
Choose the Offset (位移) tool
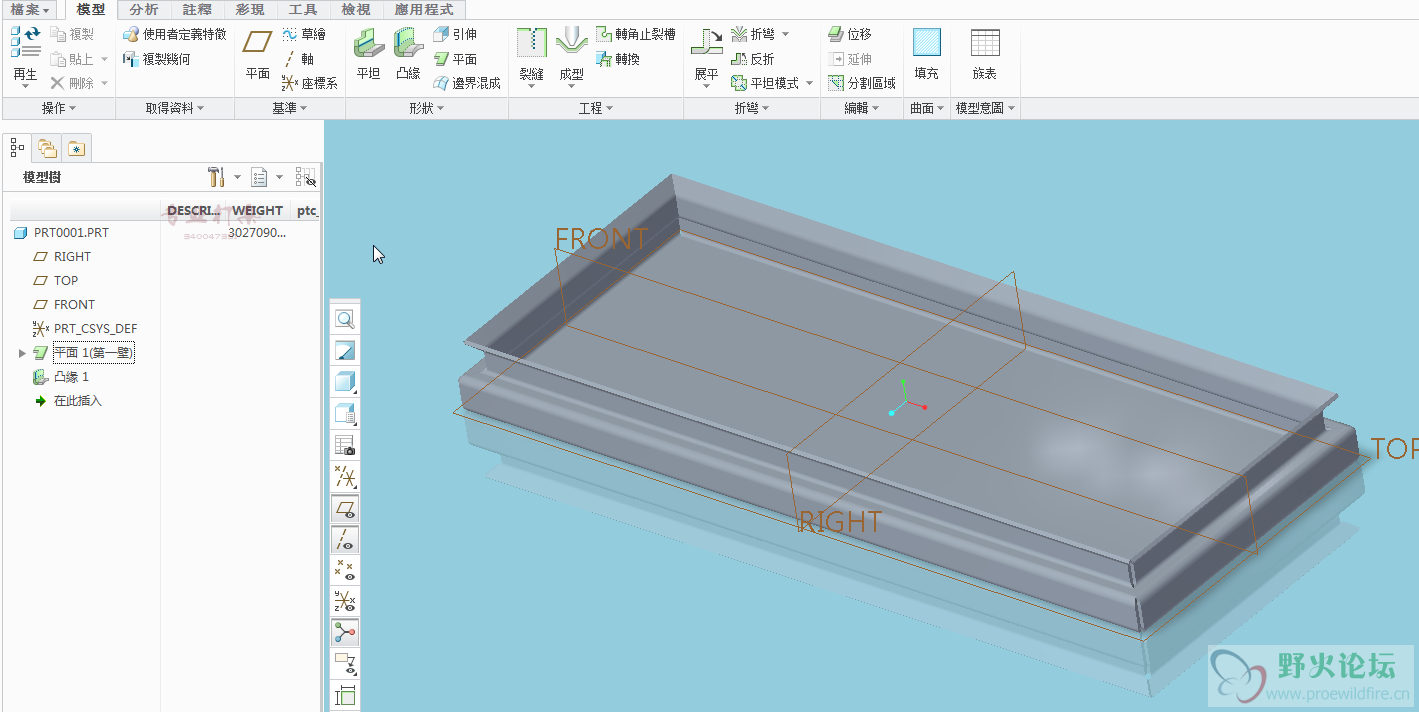tap(850, 34)
